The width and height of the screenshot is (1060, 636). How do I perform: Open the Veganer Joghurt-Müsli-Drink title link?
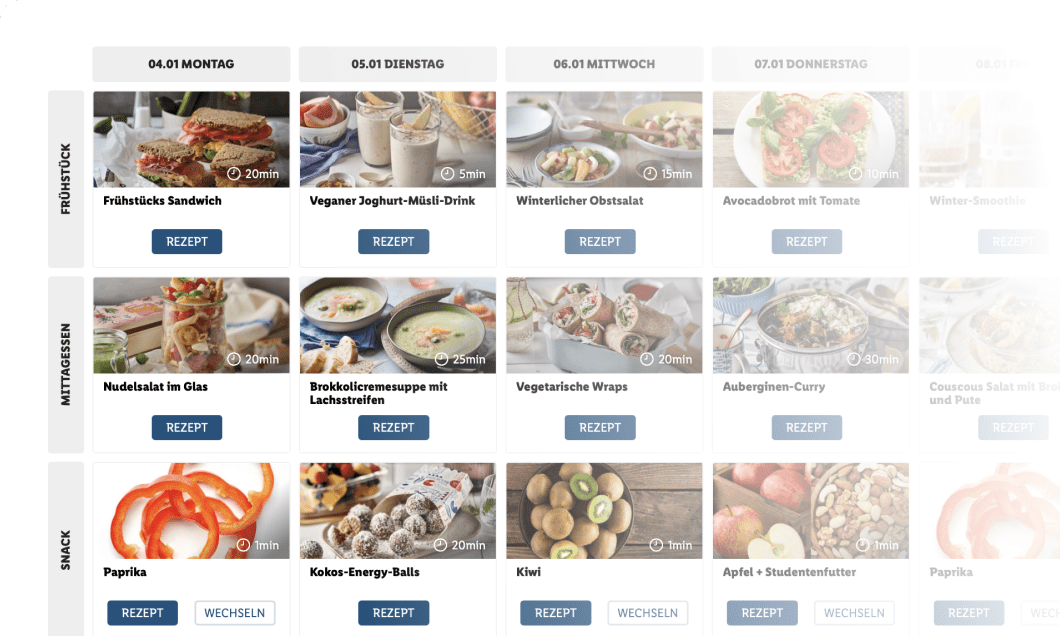coord(392,201)
